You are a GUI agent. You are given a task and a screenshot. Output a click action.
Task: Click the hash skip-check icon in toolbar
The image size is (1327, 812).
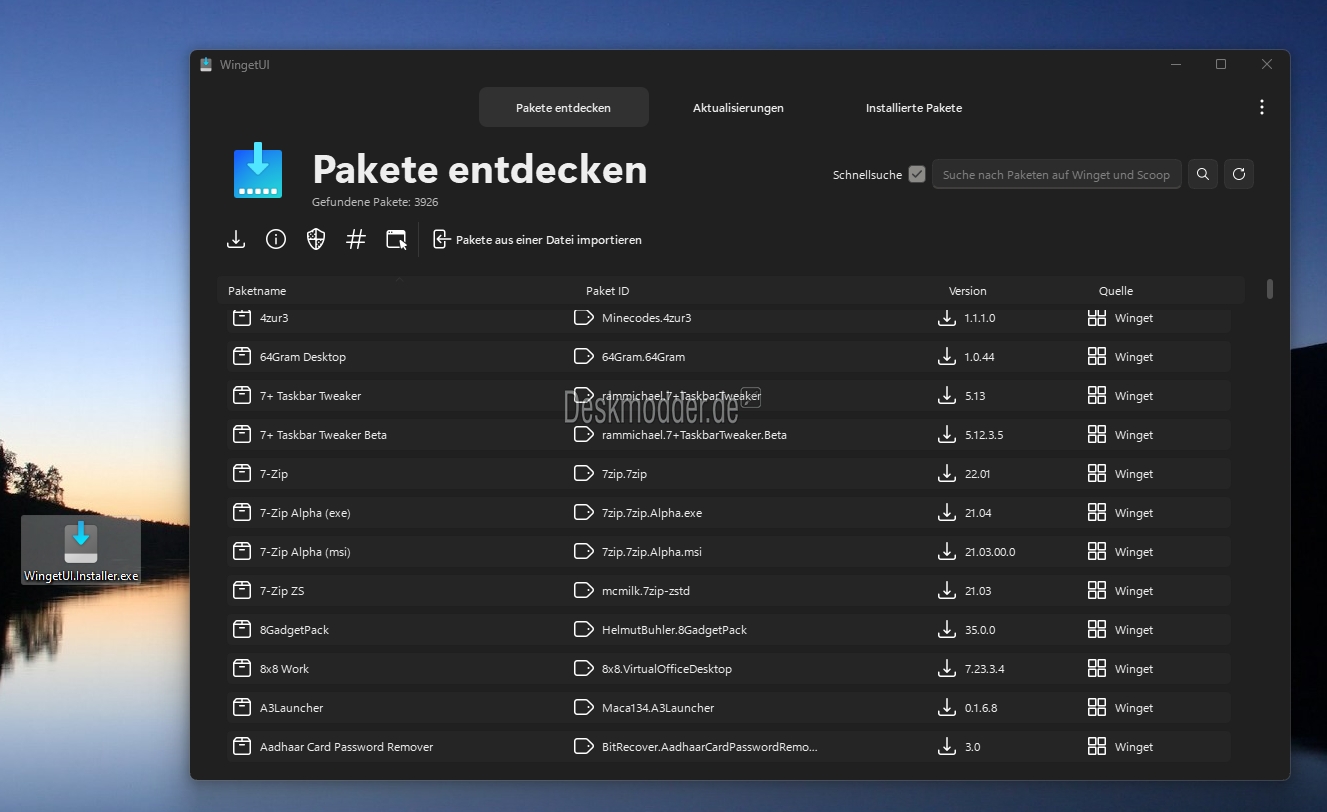pos(356,239)
